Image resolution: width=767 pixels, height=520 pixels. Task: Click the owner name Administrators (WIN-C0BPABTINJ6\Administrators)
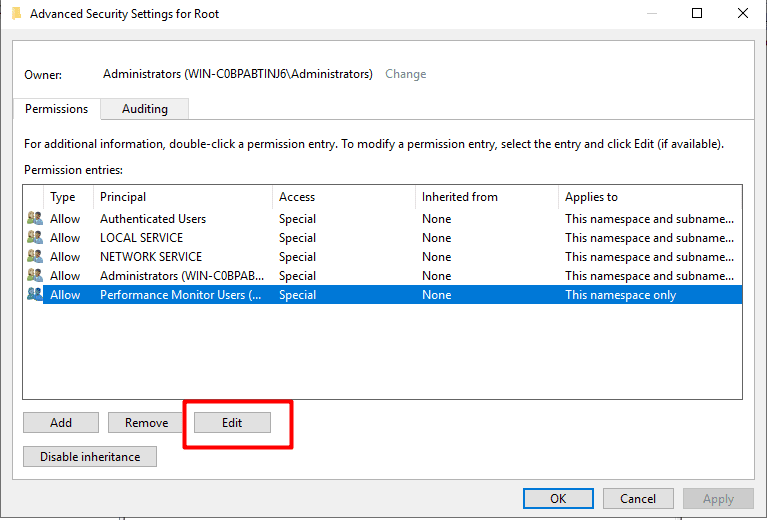click(x=238, y=74)
